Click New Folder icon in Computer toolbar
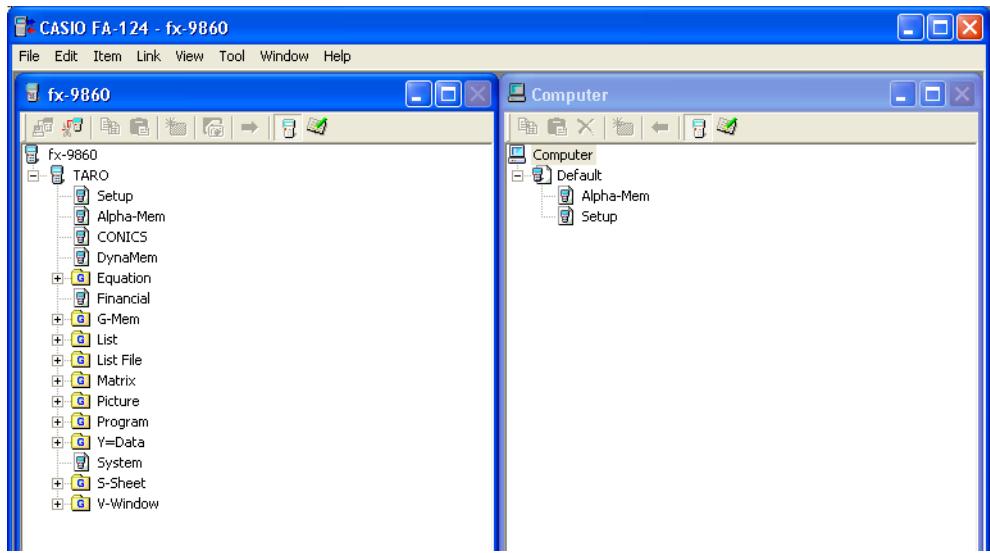The height and width of the screenshot is (553, 990). 623,127
